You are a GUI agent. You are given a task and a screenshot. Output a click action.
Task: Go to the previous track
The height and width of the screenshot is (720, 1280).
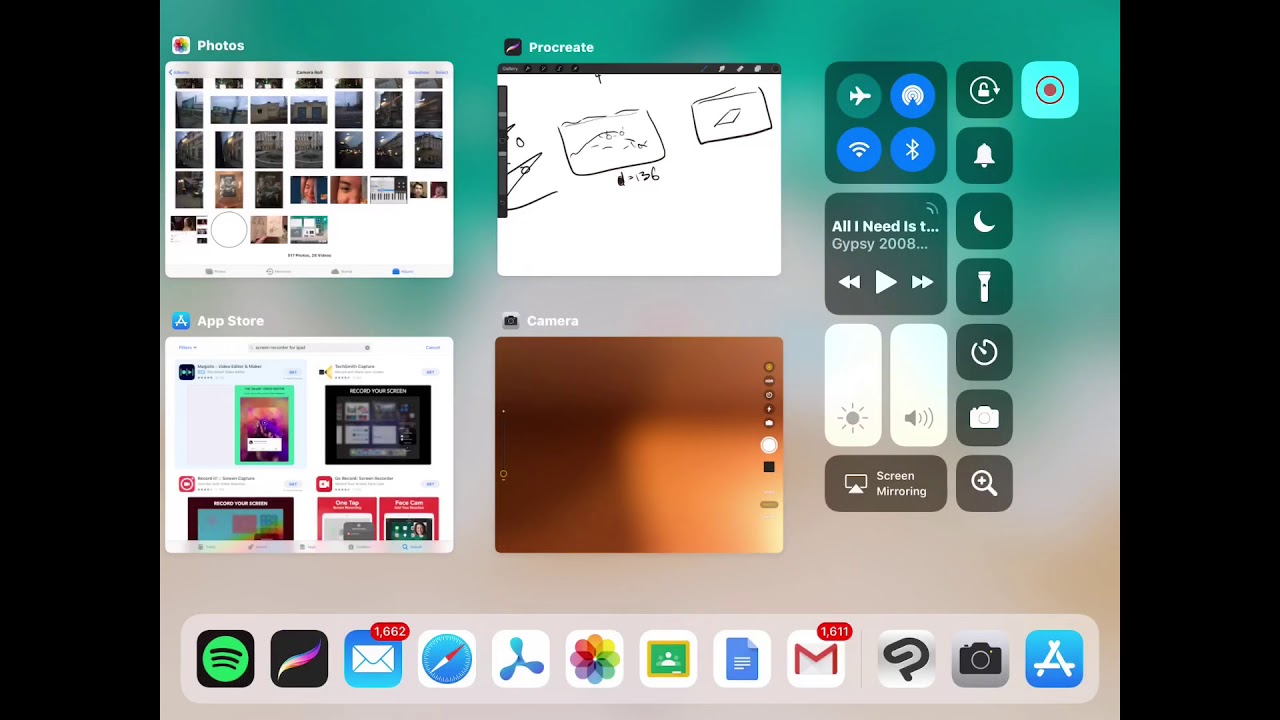tap(849, 282)
